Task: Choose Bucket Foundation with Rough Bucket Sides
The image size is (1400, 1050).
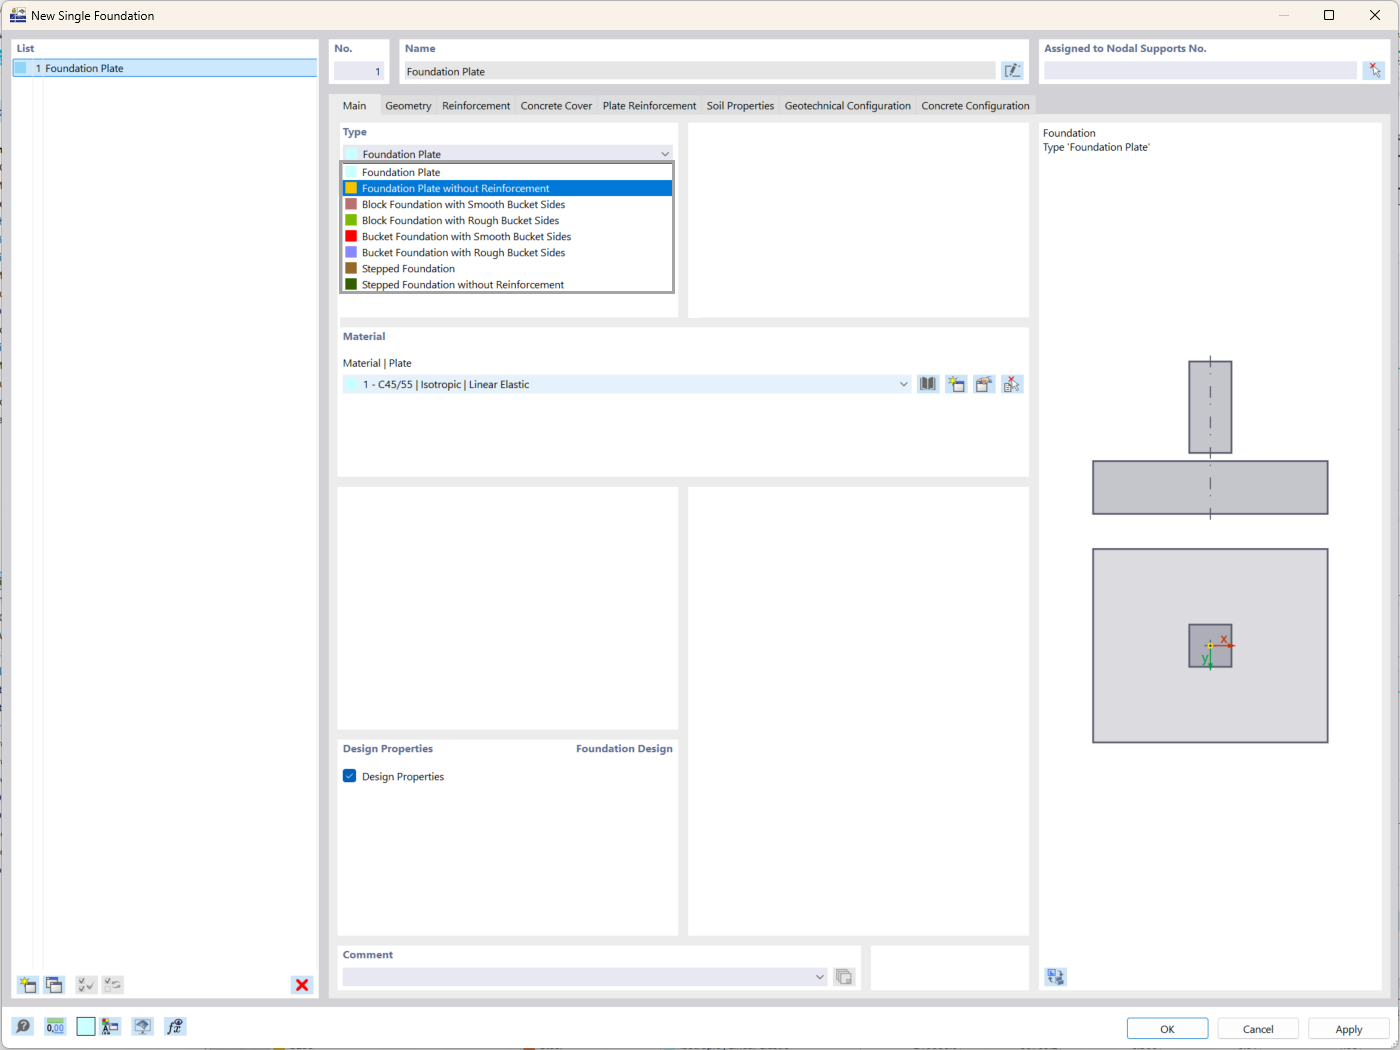Action: [x=507, y=252]
